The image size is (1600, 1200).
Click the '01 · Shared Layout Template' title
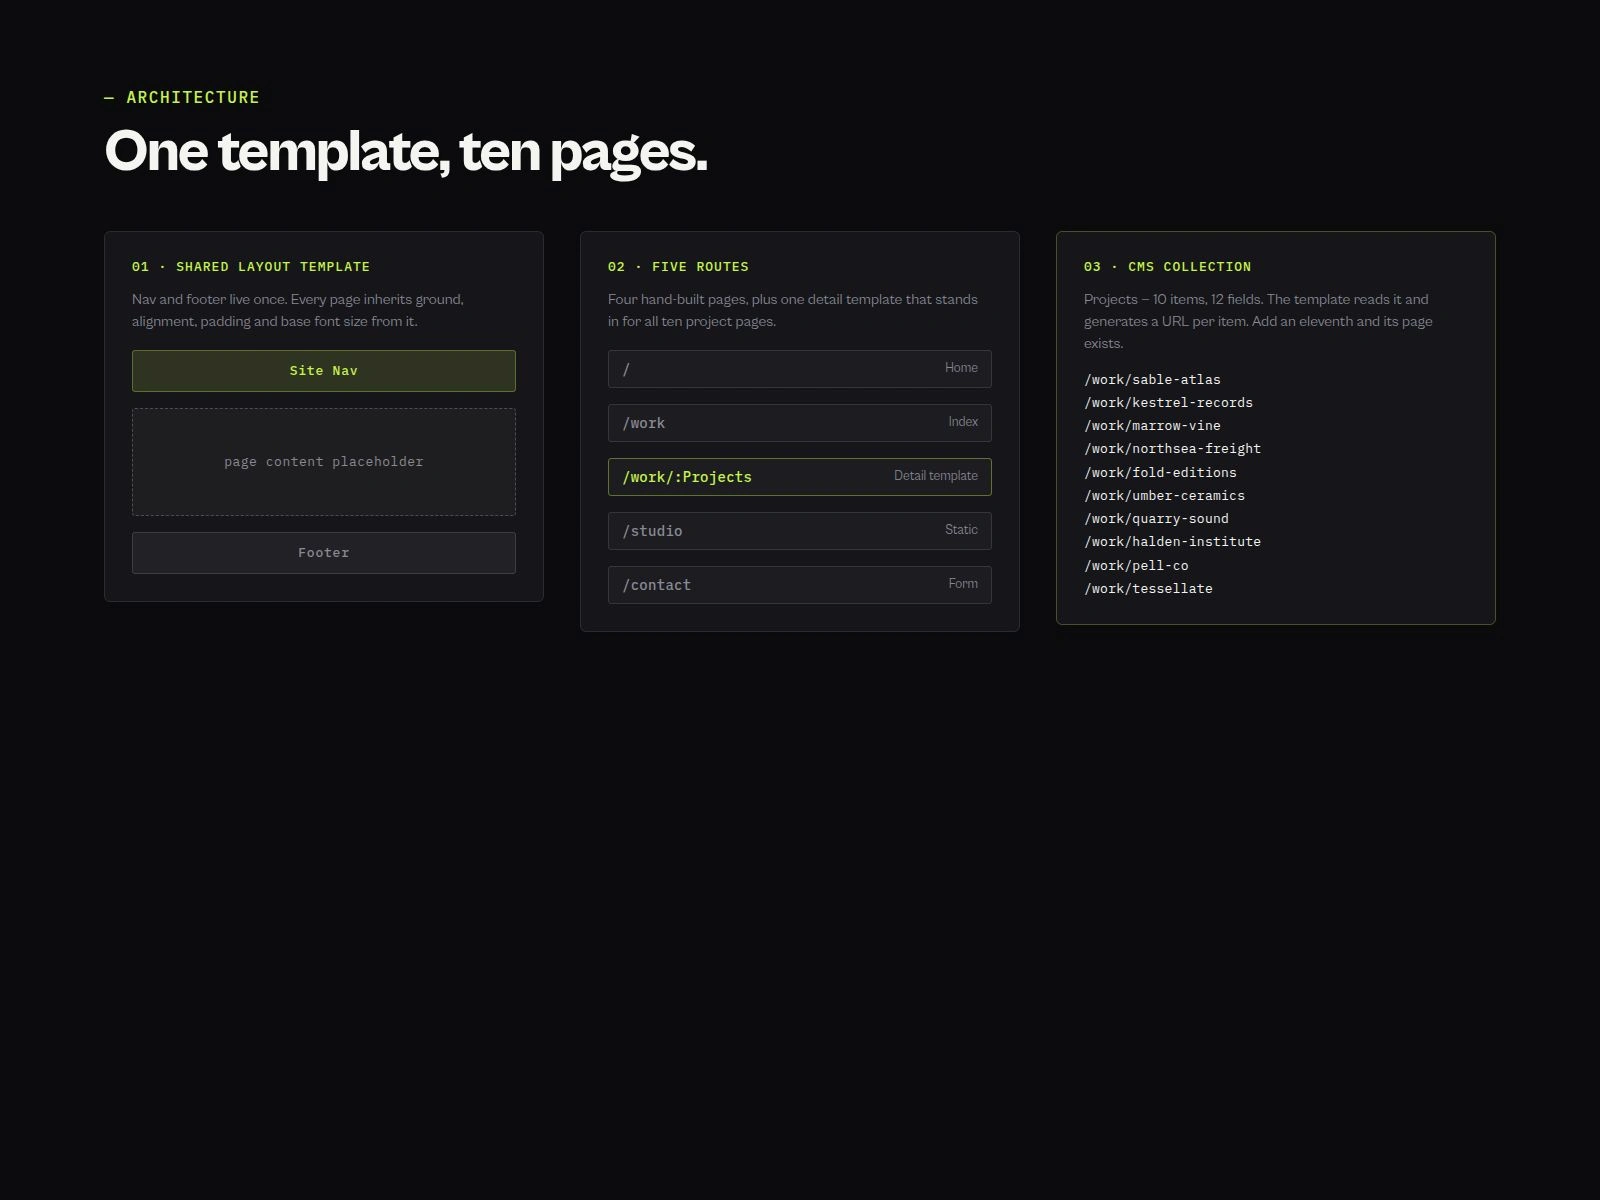tap(251, 267)
